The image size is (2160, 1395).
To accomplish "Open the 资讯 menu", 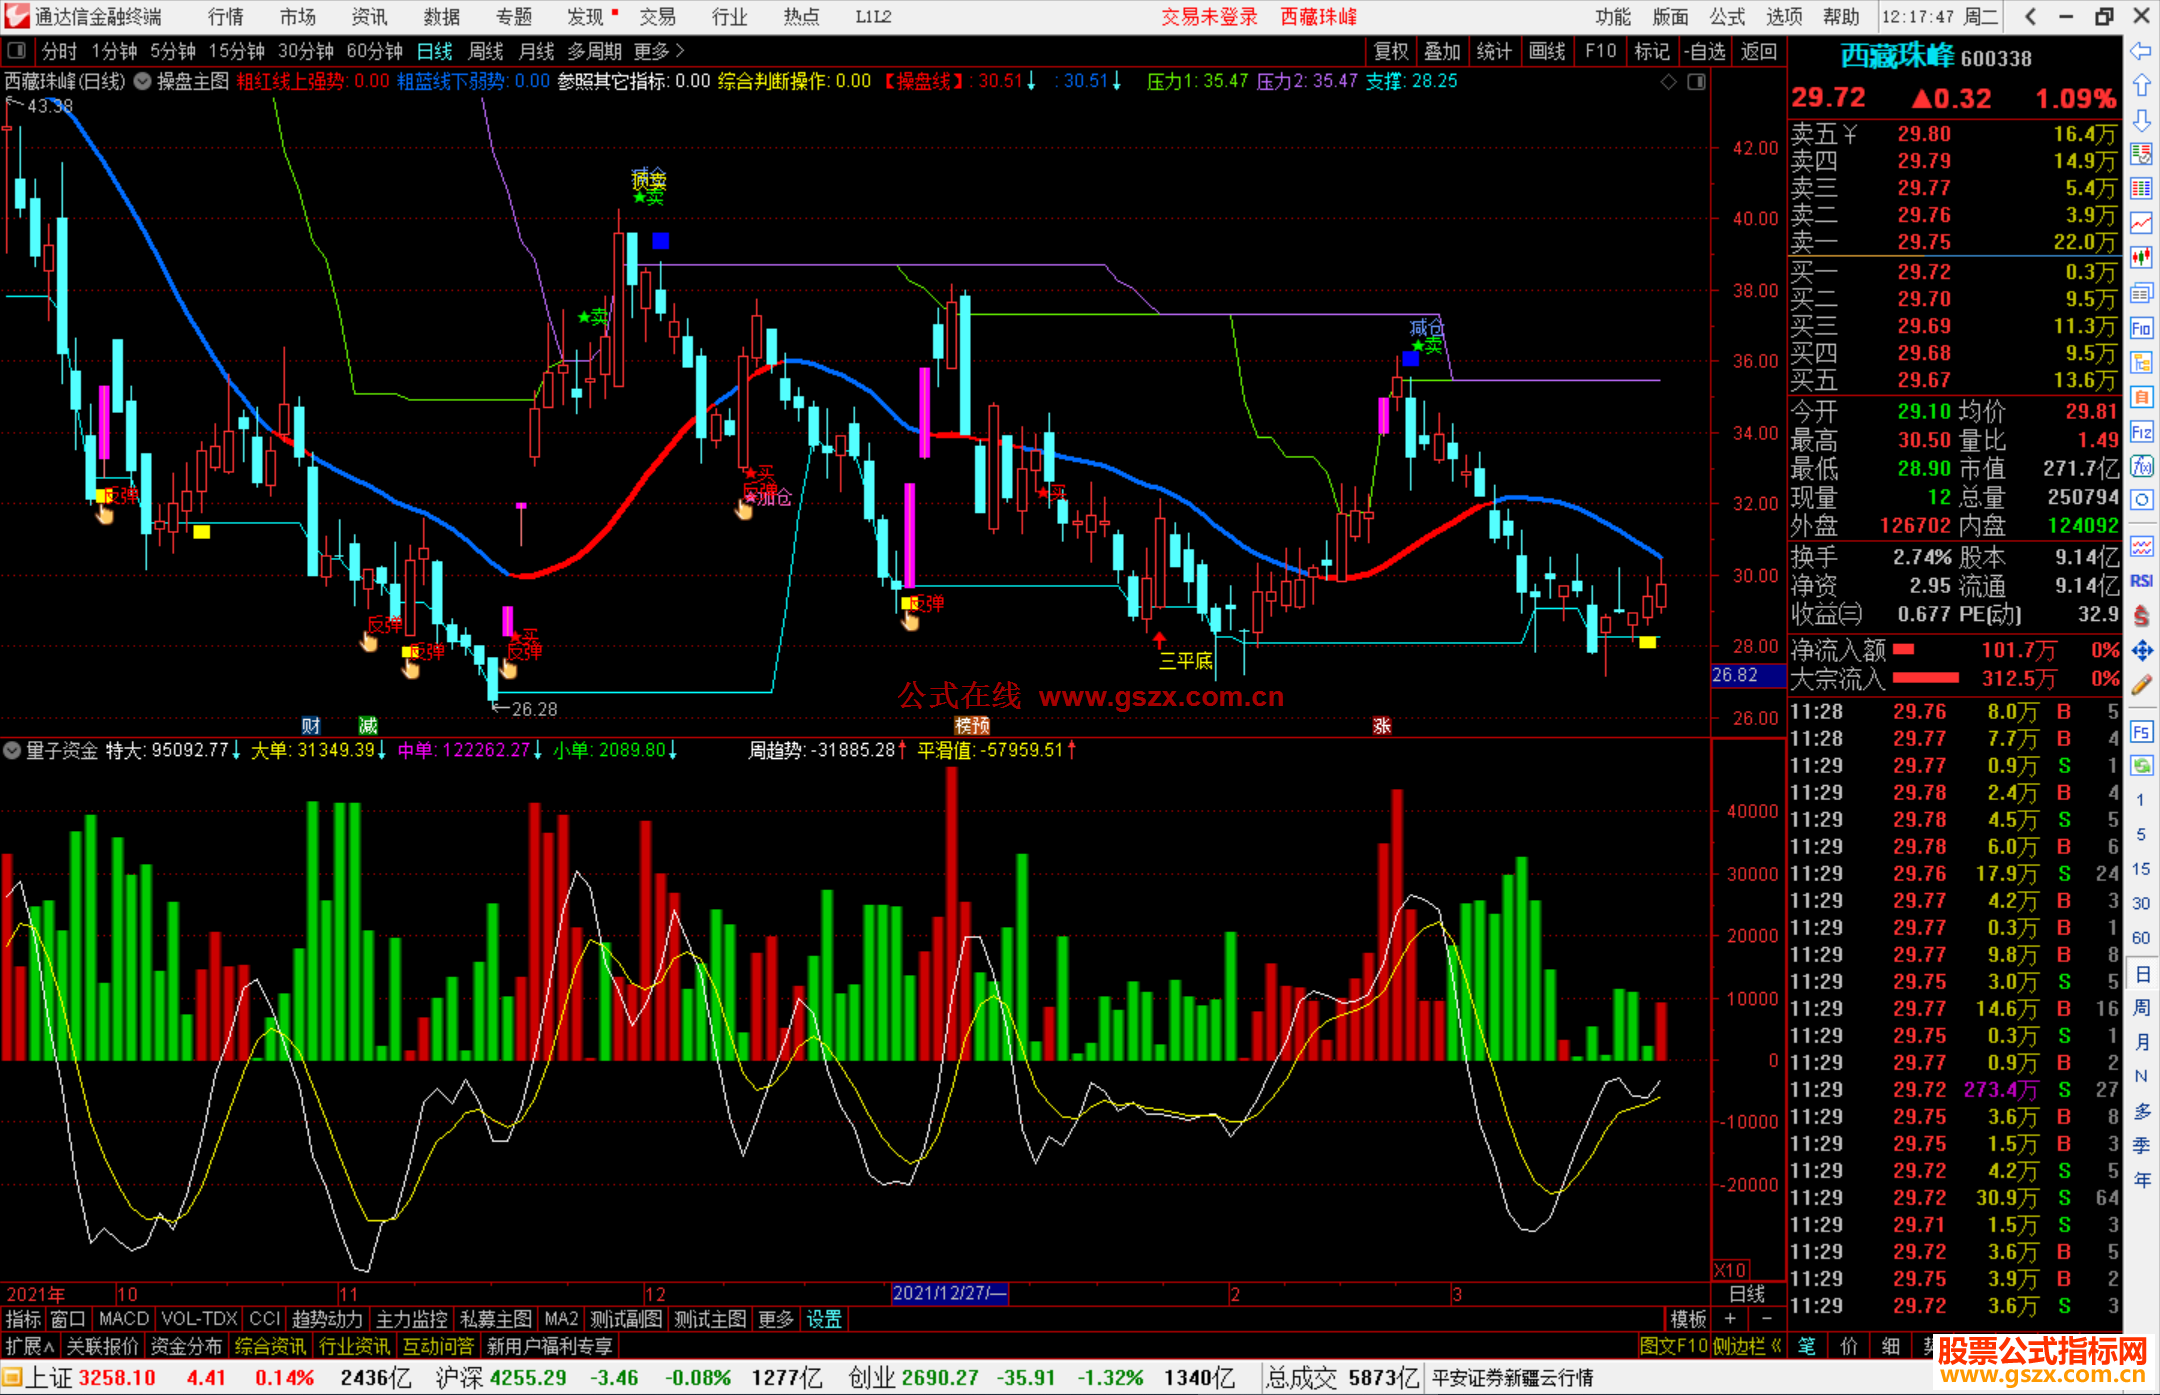I will coord(369,16).
